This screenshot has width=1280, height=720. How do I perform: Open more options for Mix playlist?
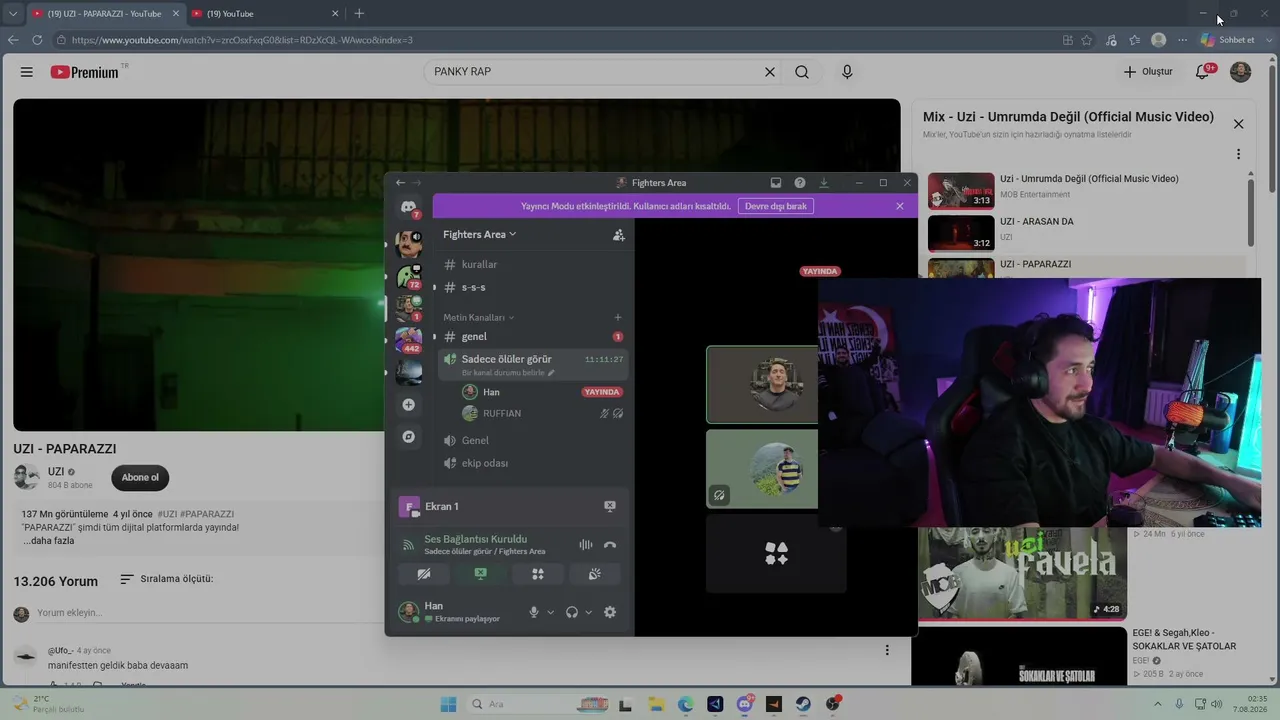pyautogui.click(x=1238, y=155)
